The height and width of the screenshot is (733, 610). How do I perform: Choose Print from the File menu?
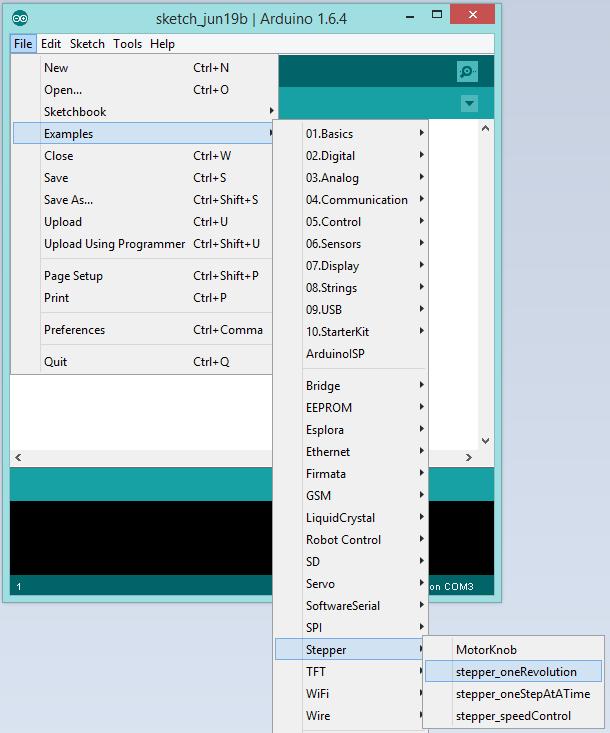click(143, 298)
